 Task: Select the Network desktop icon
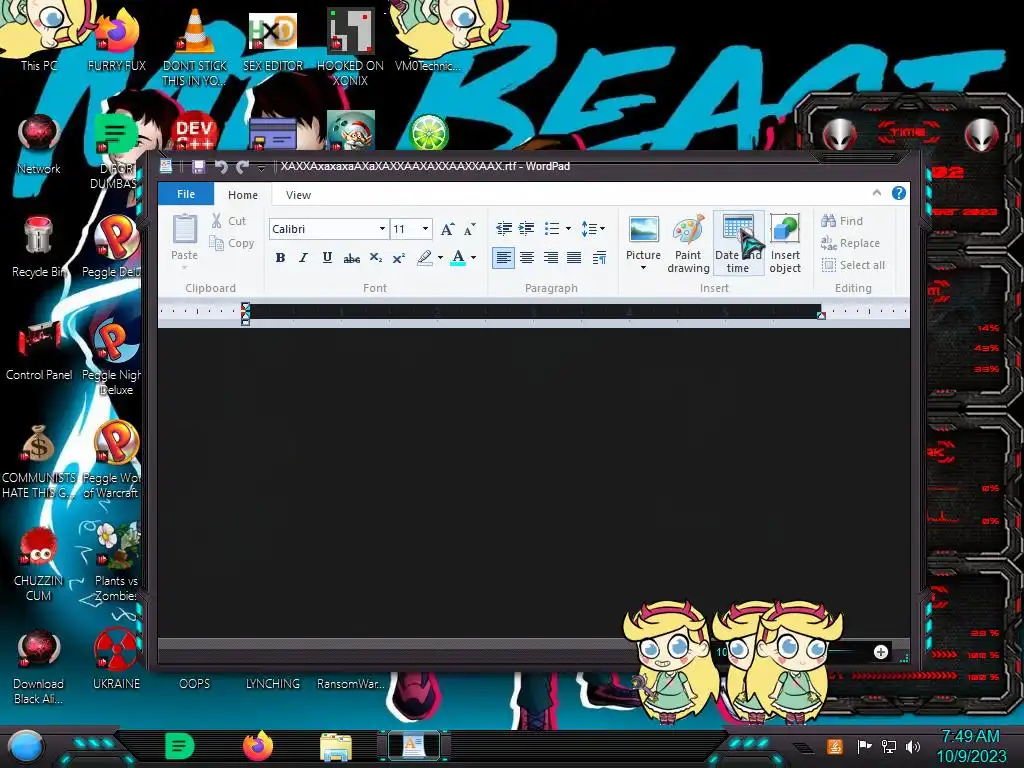pyautogui.click(x=39, y=145)
